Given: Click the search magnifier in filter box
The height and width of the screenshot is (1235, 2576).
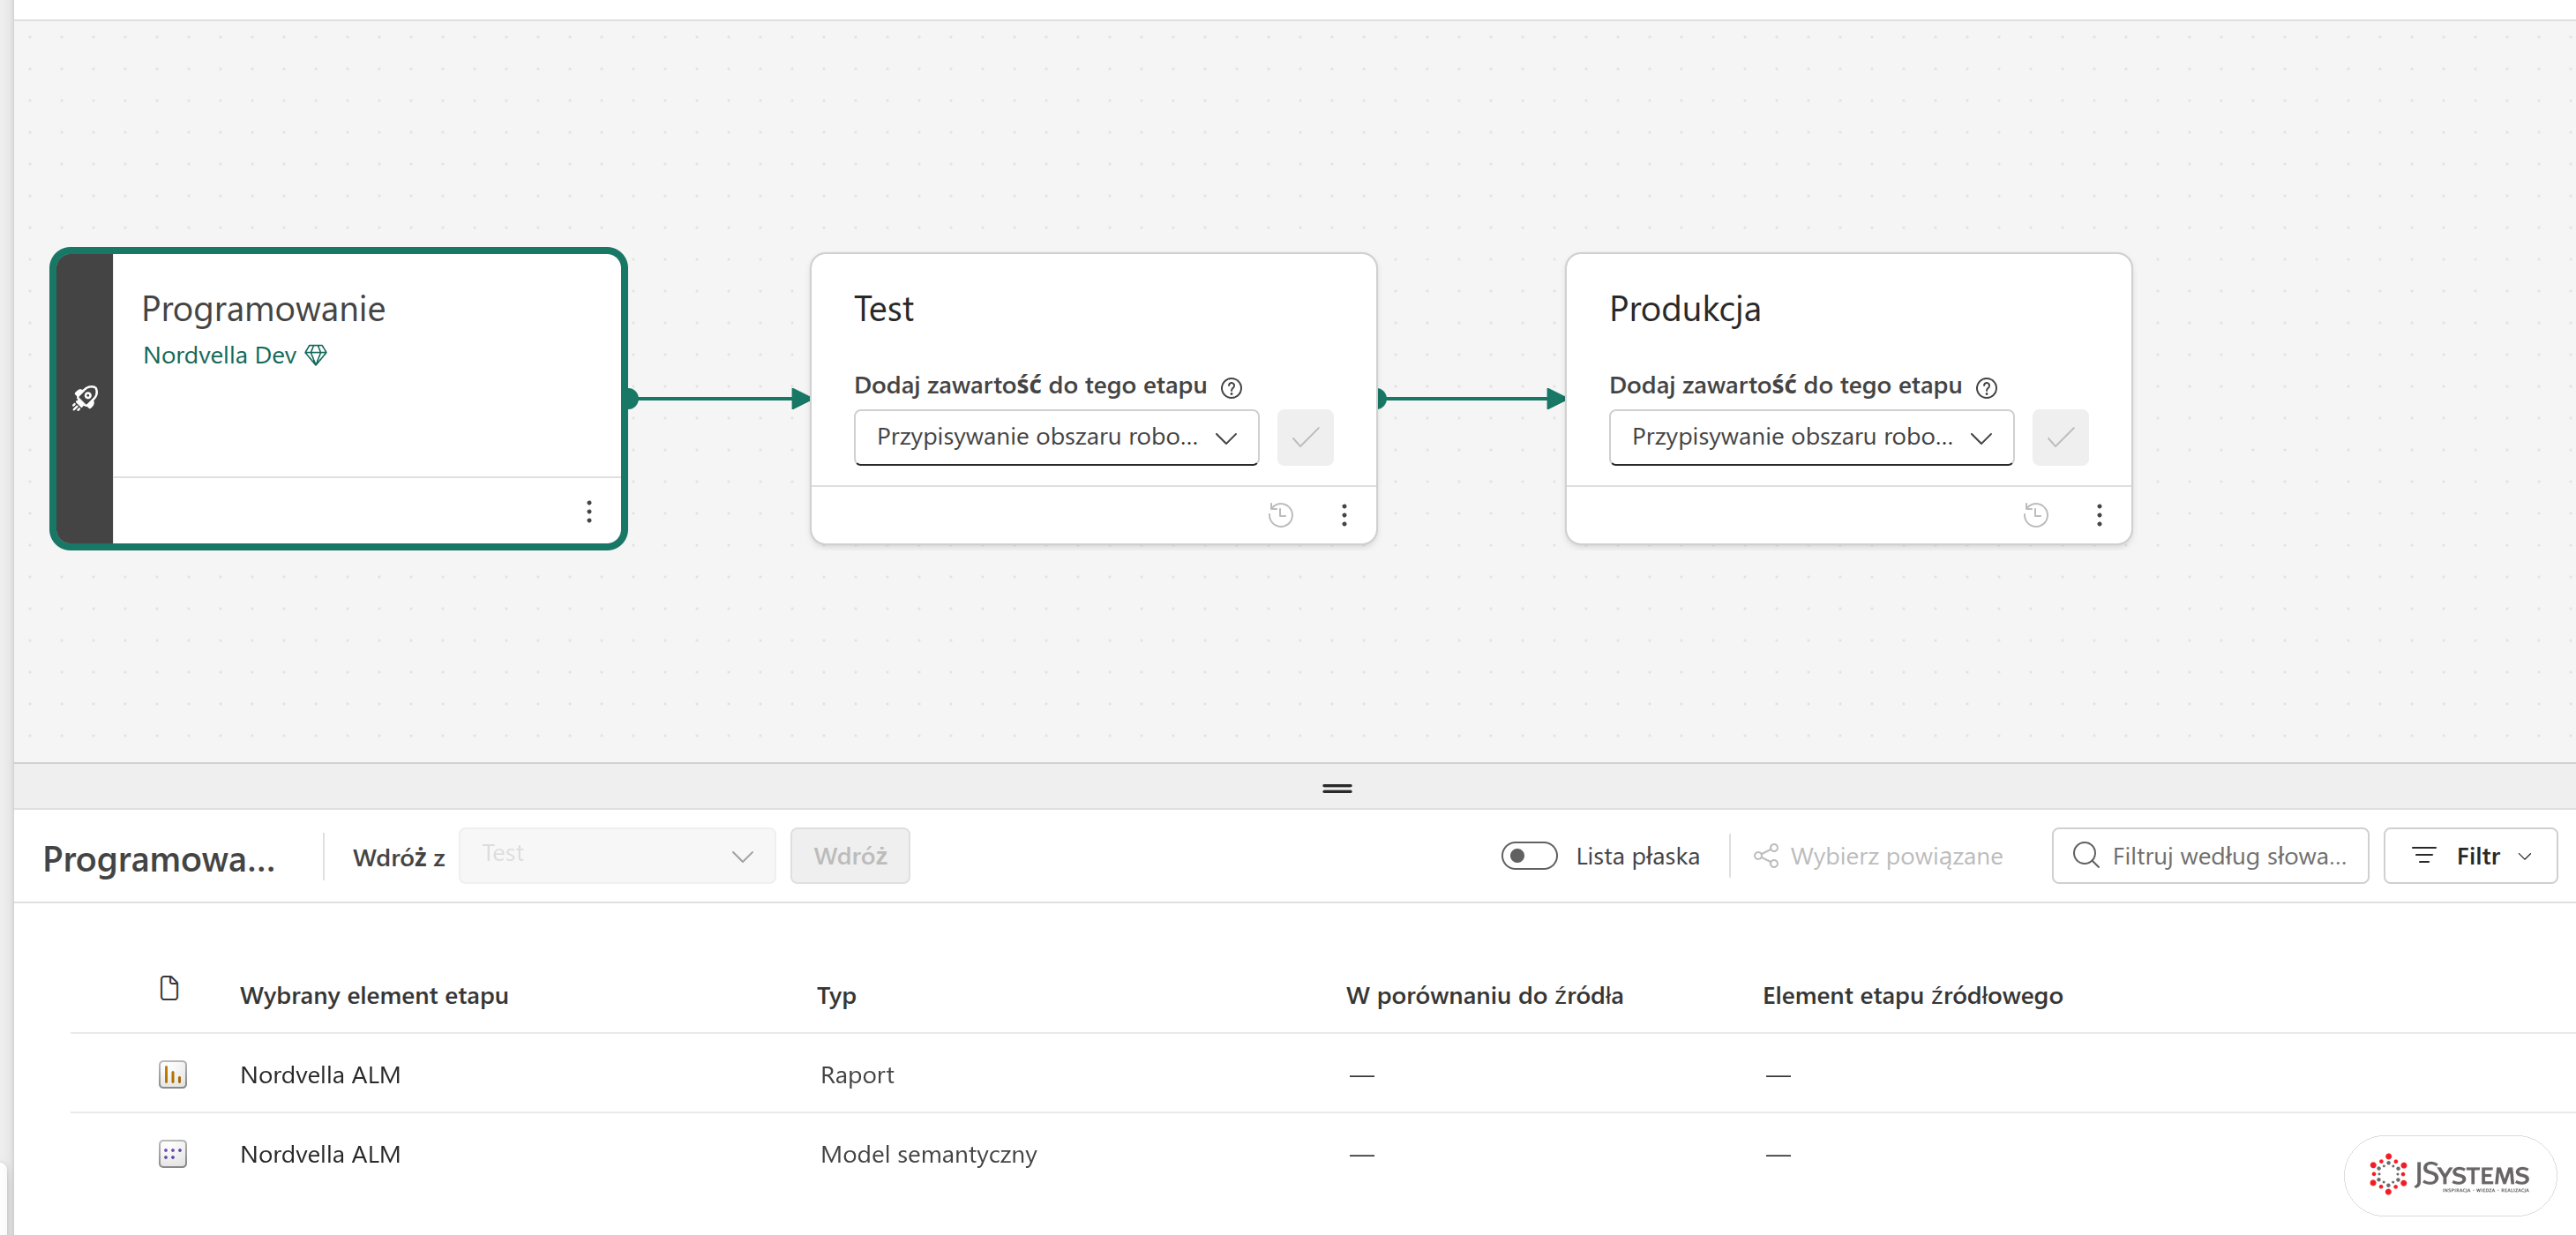Looking at the screenshot, I should (2085, 855).
